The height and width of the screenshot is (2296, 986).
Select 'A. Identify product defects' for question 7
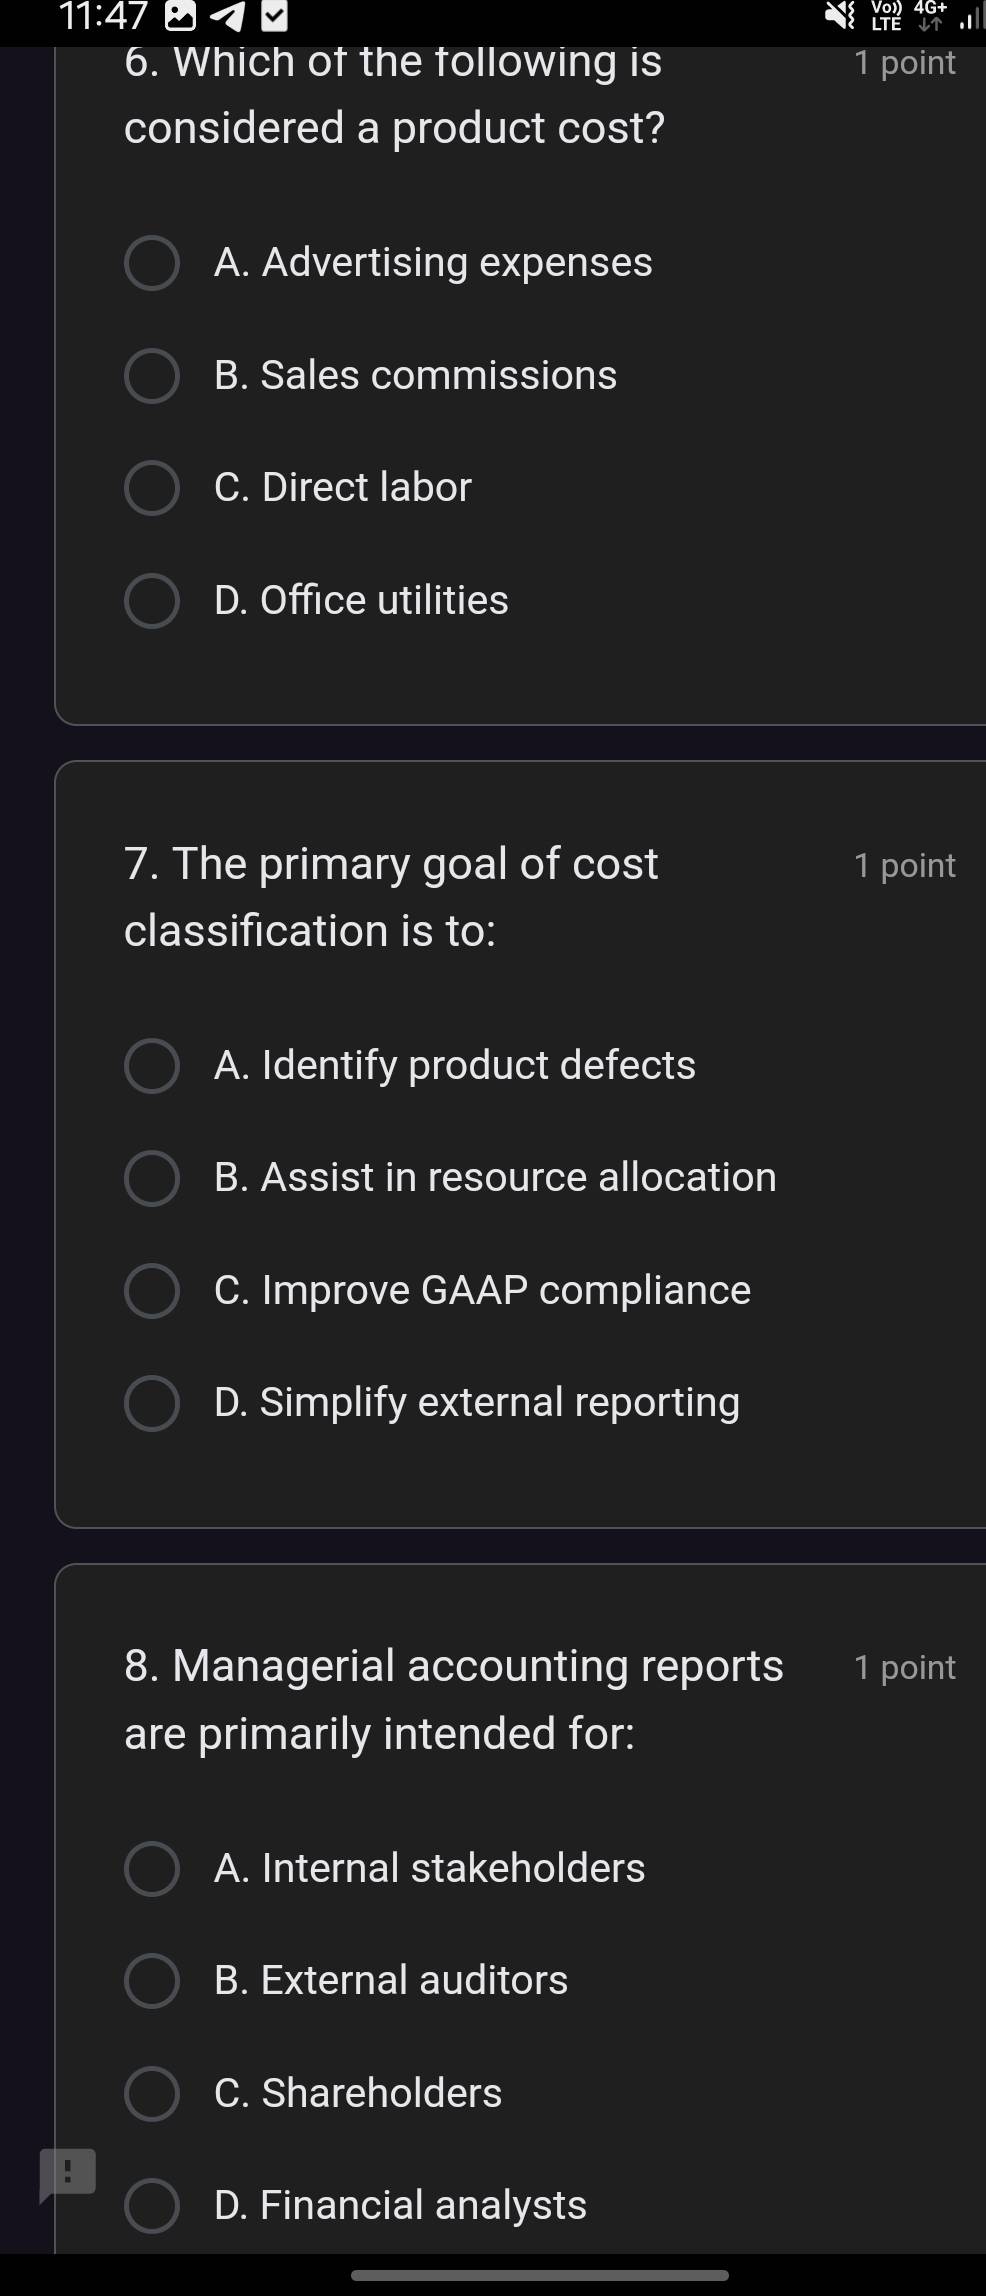tap(152, 1066)
